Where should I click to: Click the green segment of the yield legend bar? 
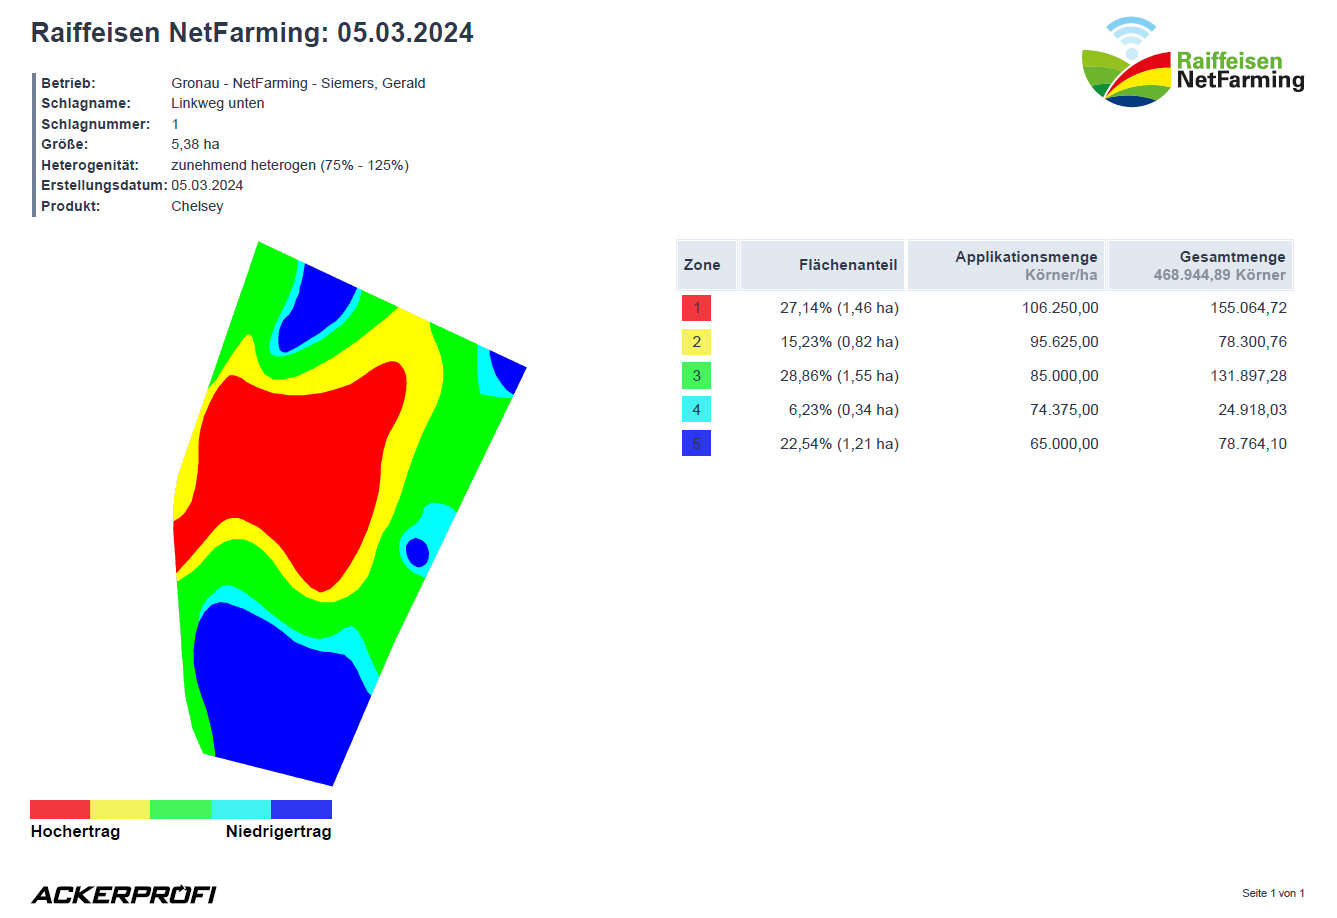point(181,810)
